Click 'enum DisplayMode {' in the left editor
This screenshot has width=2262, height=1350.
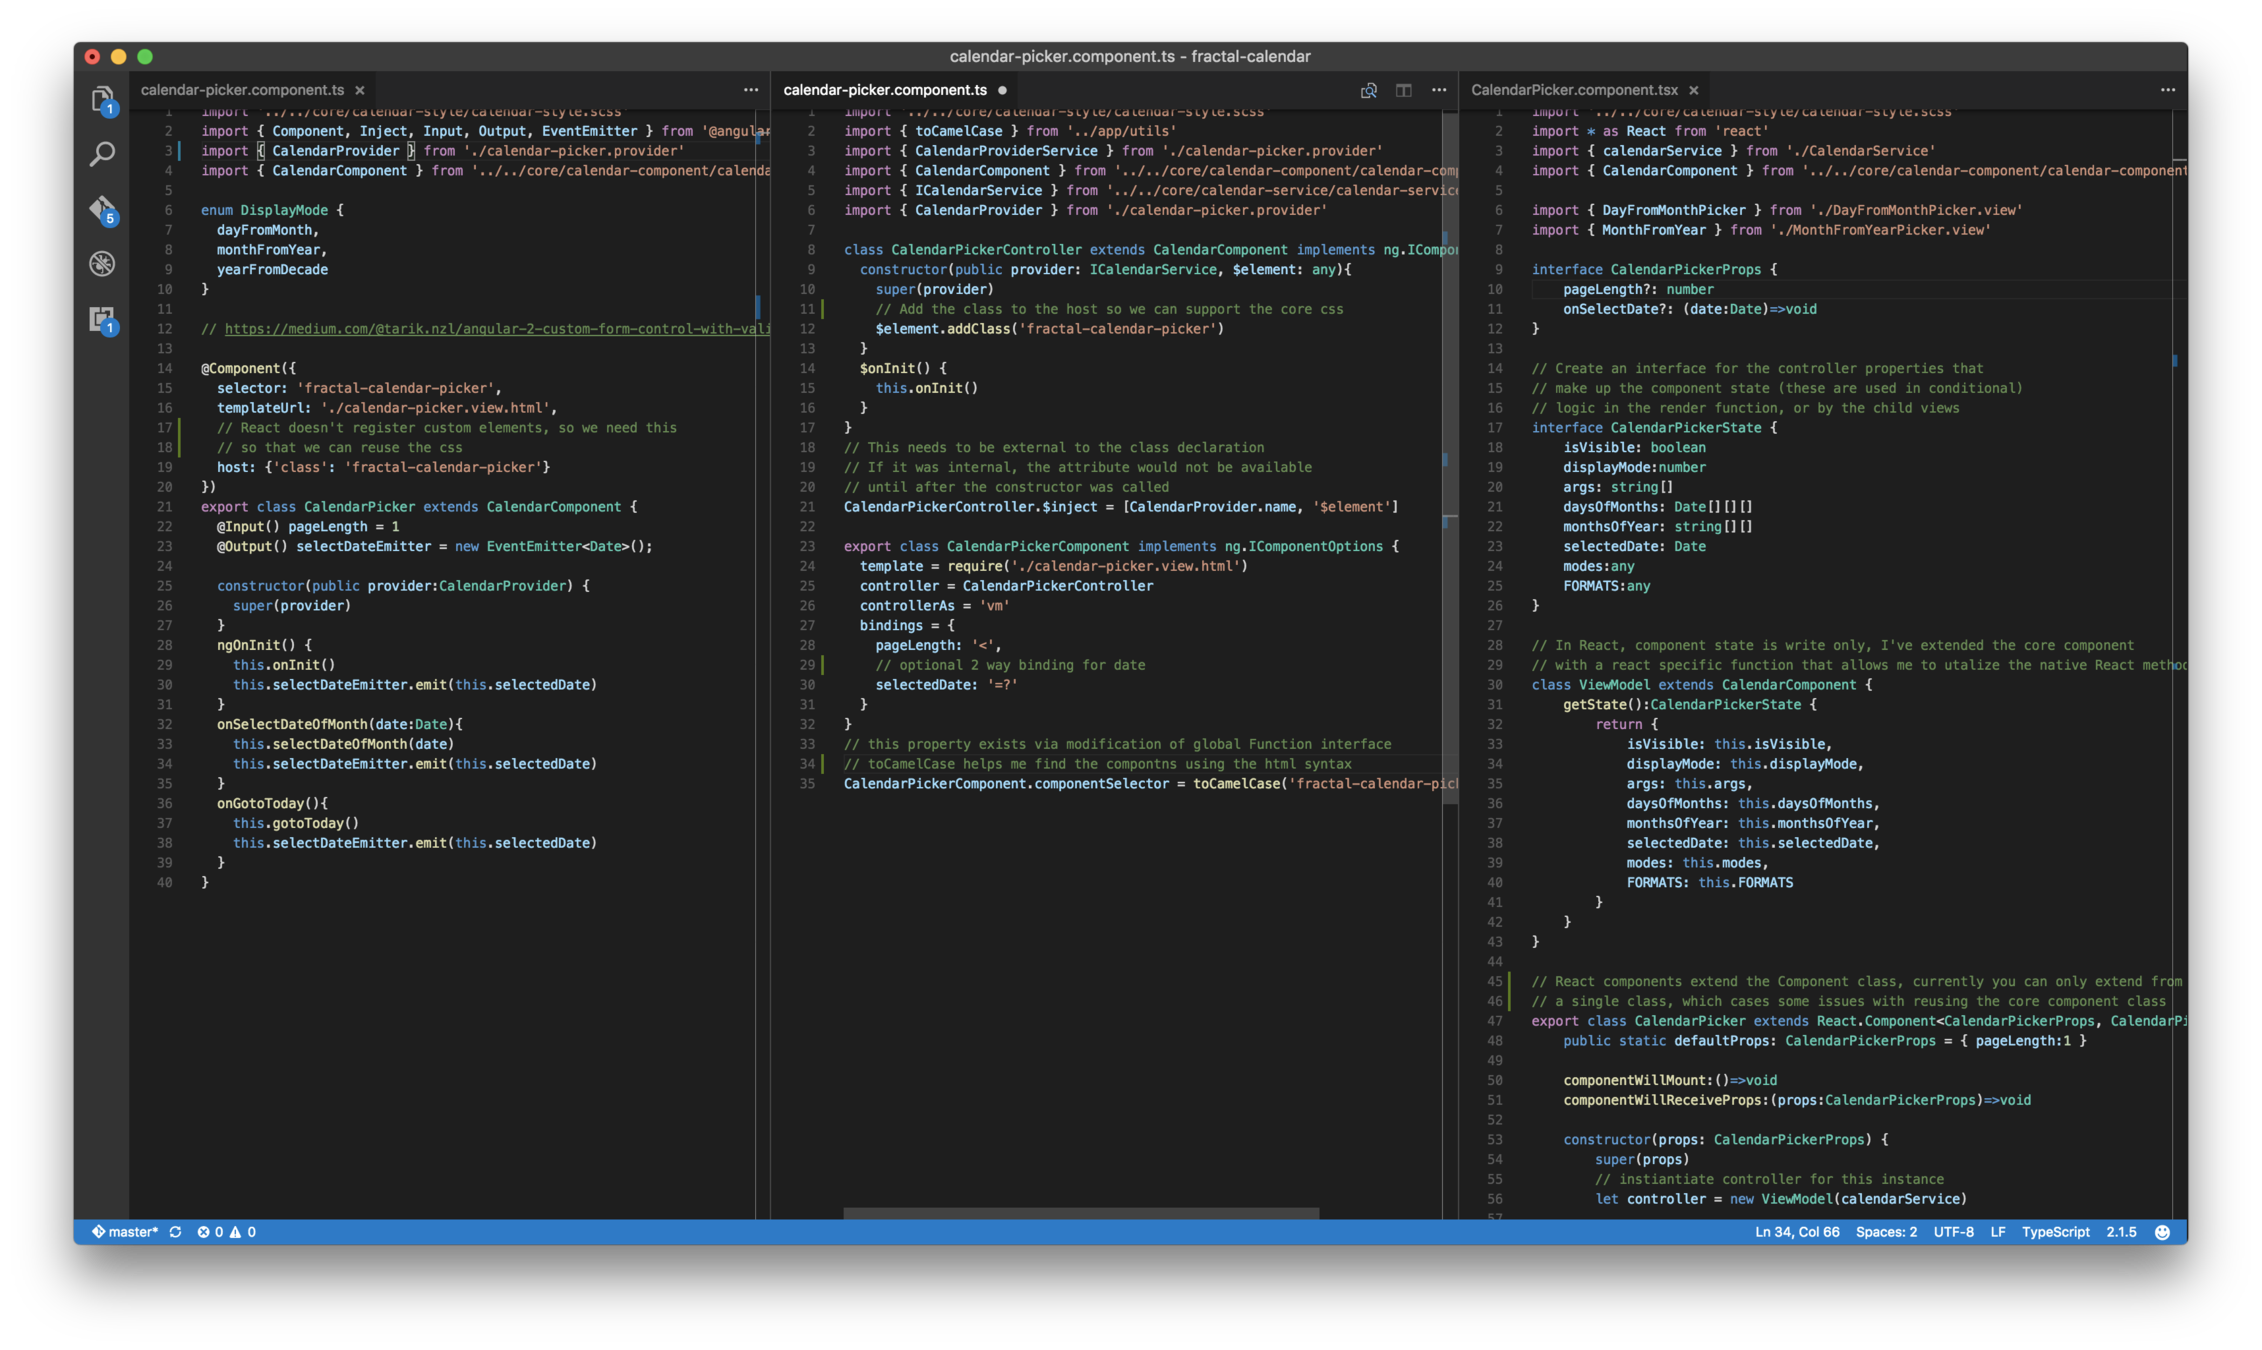pyautogui.click(x=272, y=210)
